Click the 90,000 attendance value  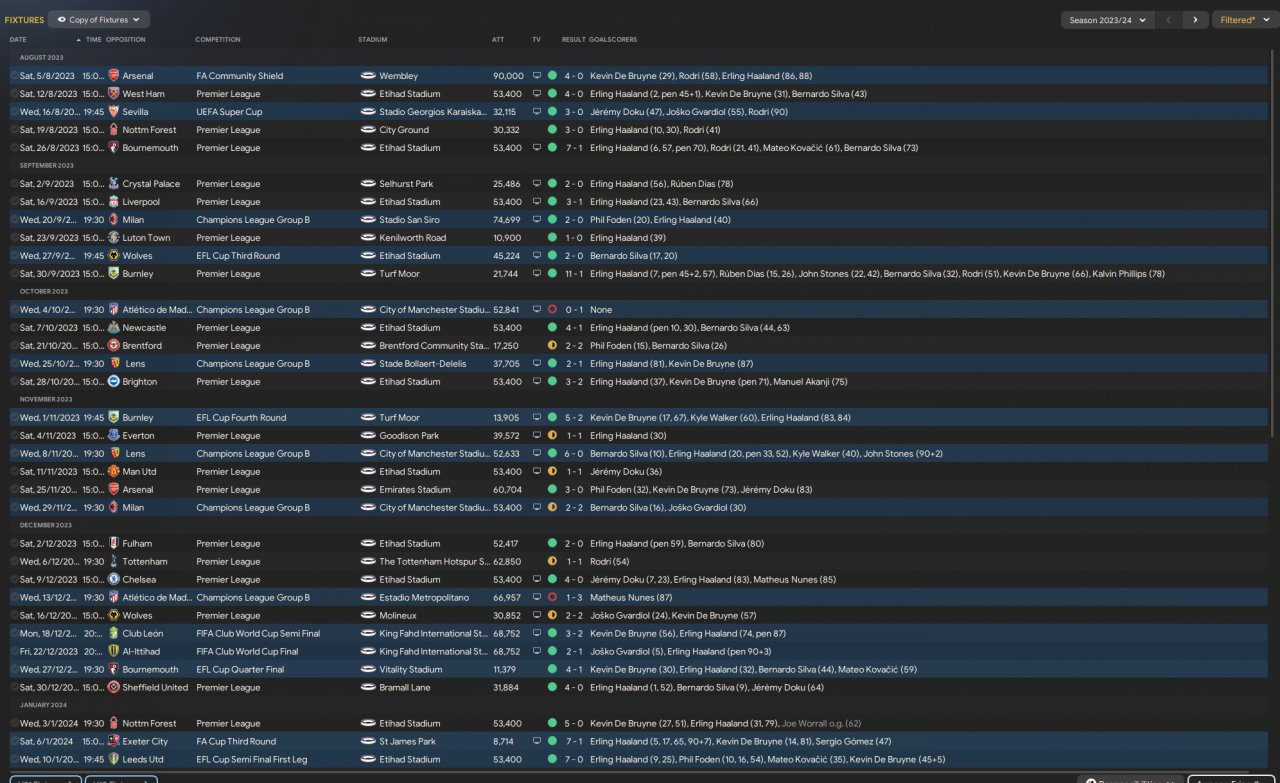[x=508, y=76]
